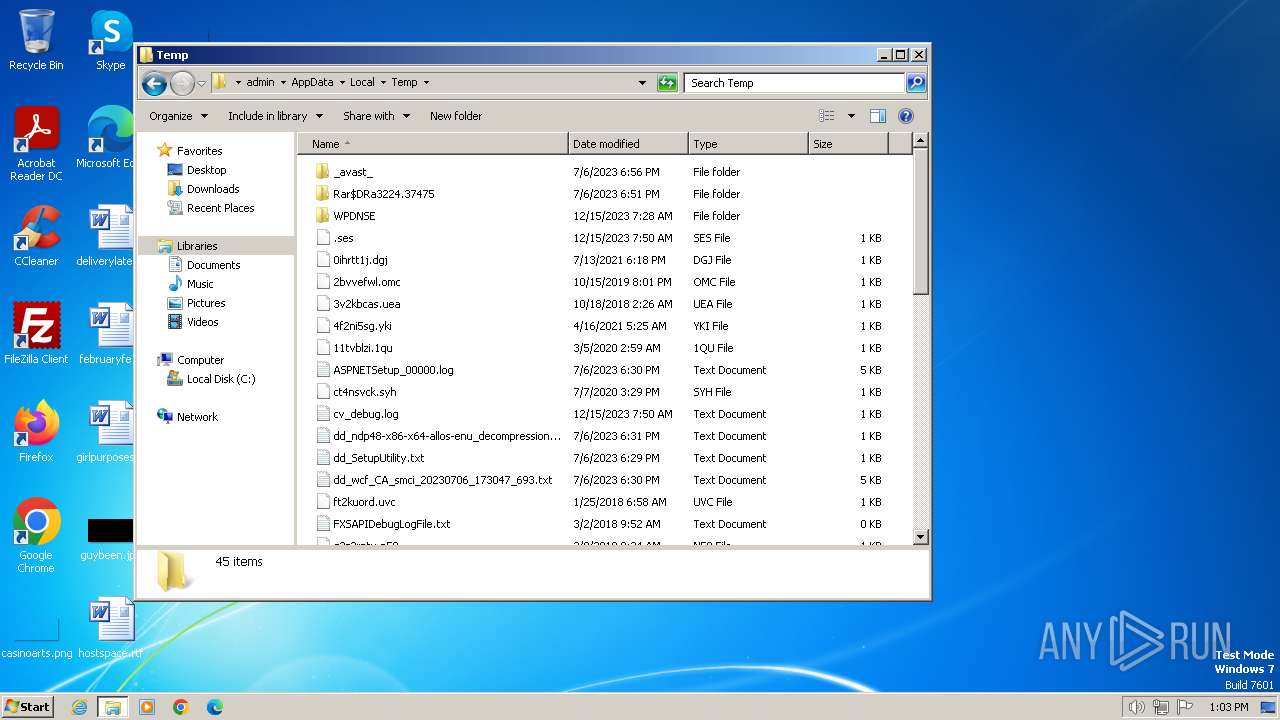Open the Include in library menu
This screenshot has height=720, width=1280.
click(x=276, y=116)
